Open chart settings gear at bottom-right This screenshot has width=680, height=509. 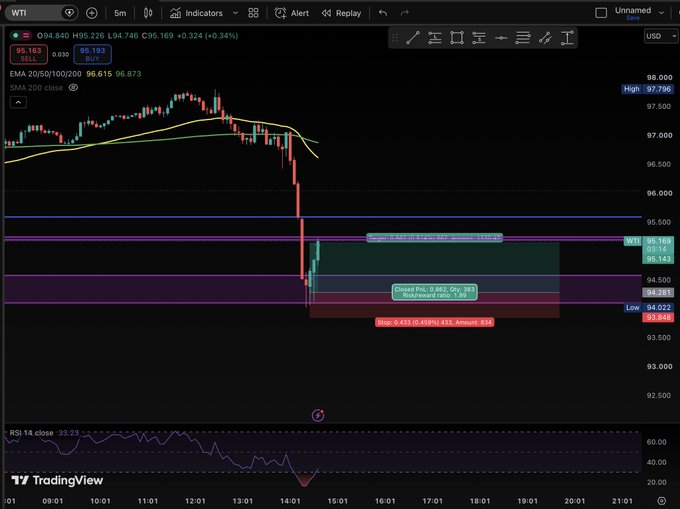click(x=661, y=501)
